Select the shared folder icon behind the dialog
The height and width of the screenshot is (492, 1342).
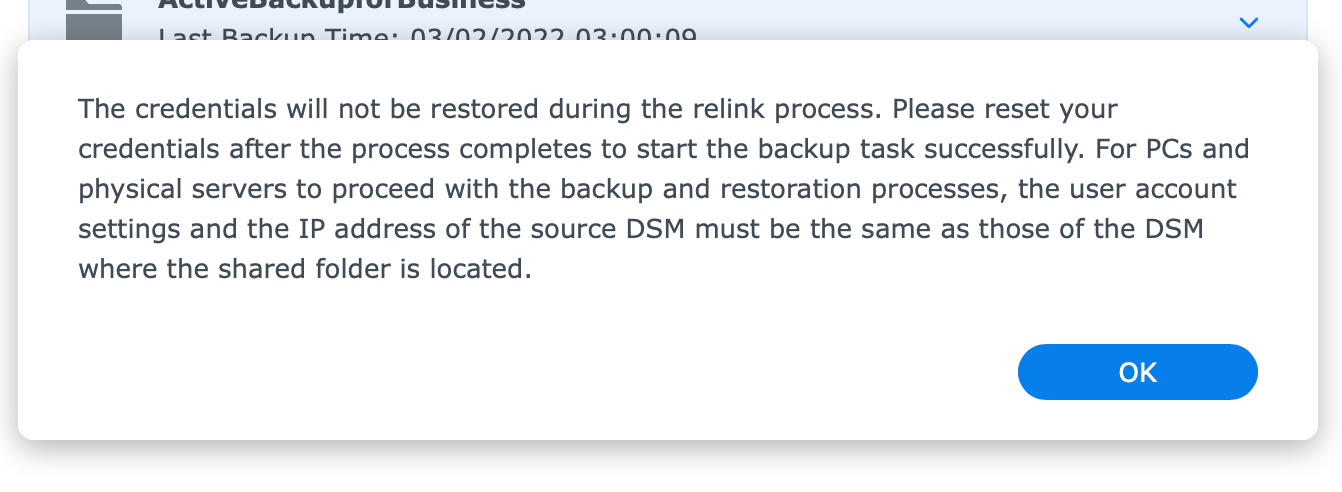click(94, 20)
